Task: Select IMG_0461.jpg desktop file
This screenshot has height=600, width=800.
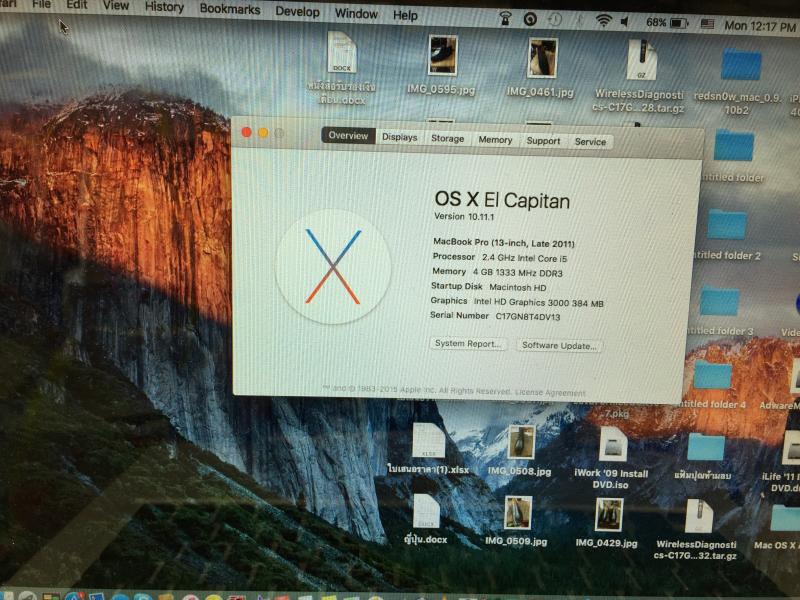Action: (542, 58)
